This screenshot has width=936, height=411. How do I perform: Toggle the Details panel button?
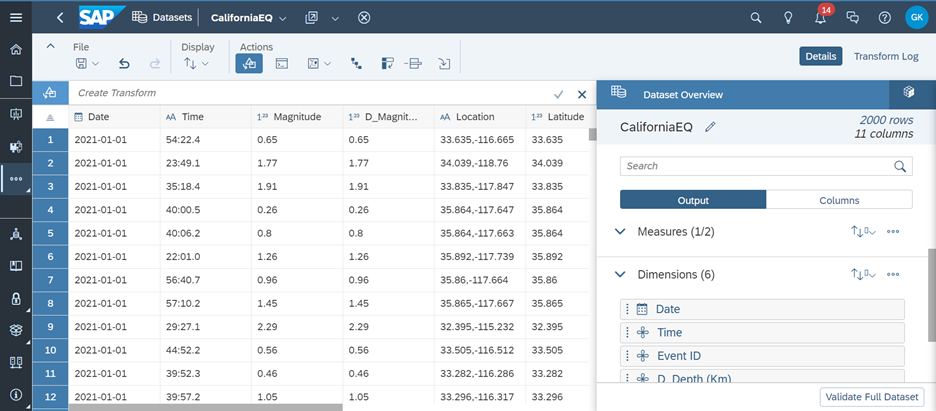pos(820,56)
